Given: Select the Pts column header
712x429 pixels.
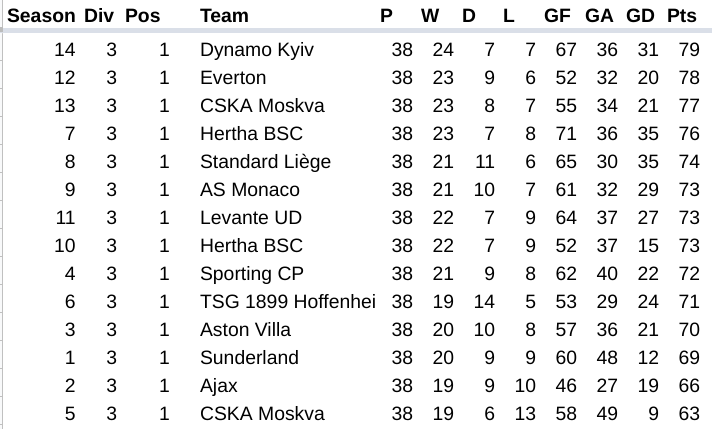Looking at the screenshot, I should point(682,16).
